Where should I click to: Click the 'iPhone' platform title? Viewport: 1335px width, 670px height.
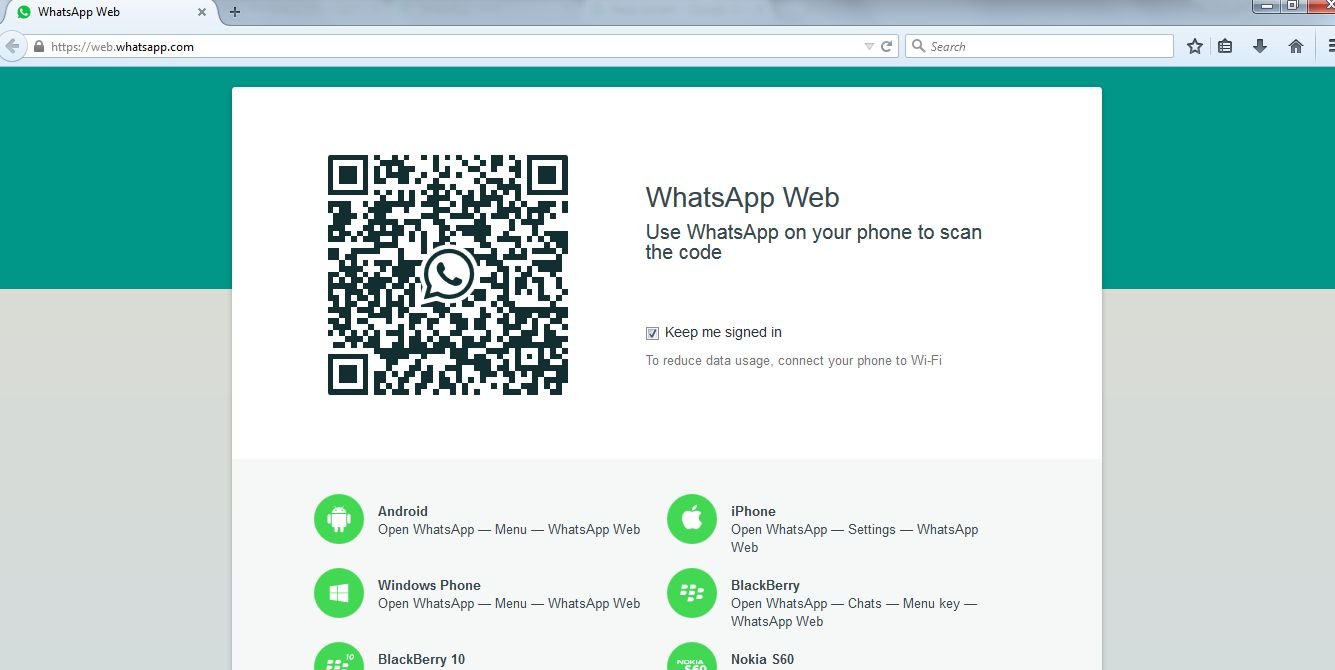[x=753, y=511]
